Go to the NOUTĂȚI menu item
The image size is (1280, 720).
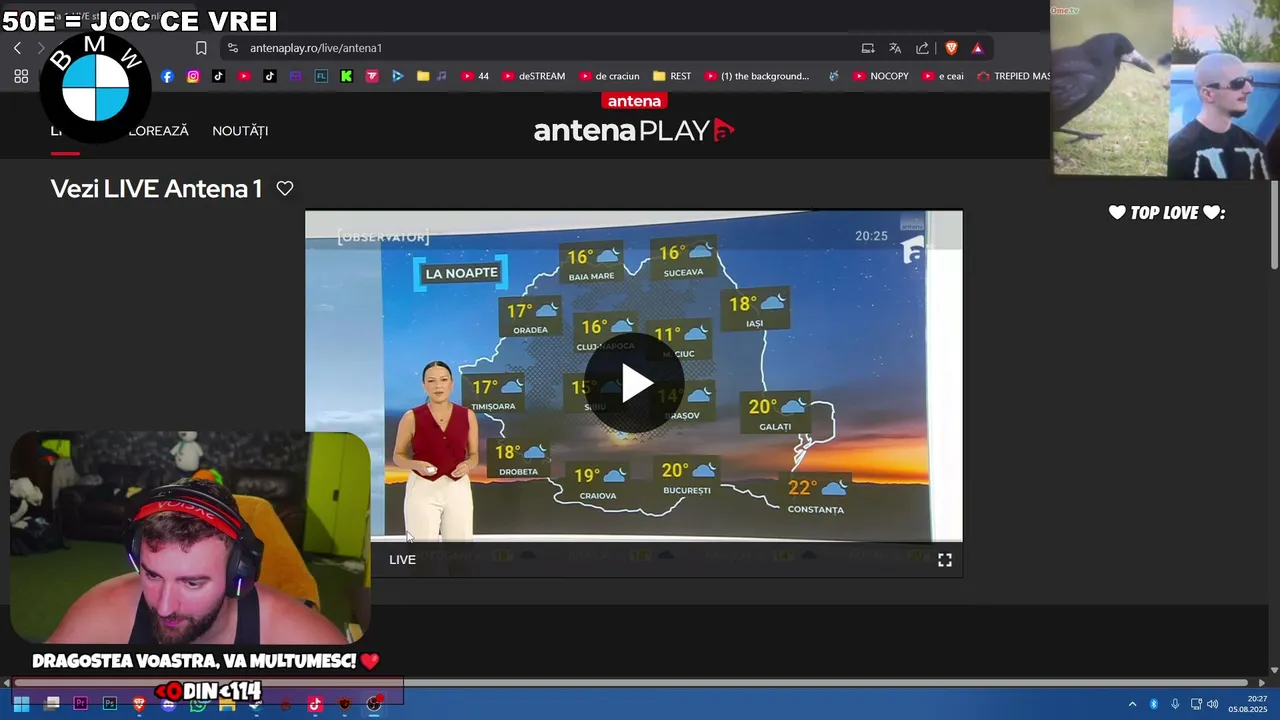[x=240, y=131]
